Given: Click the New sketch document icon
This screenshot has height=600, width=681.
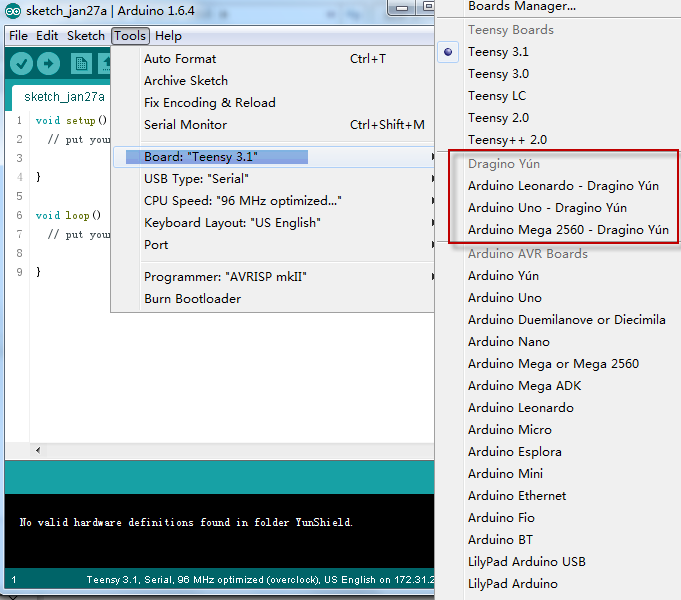Looking at the screenshot, I should click(x=81, y=64).
